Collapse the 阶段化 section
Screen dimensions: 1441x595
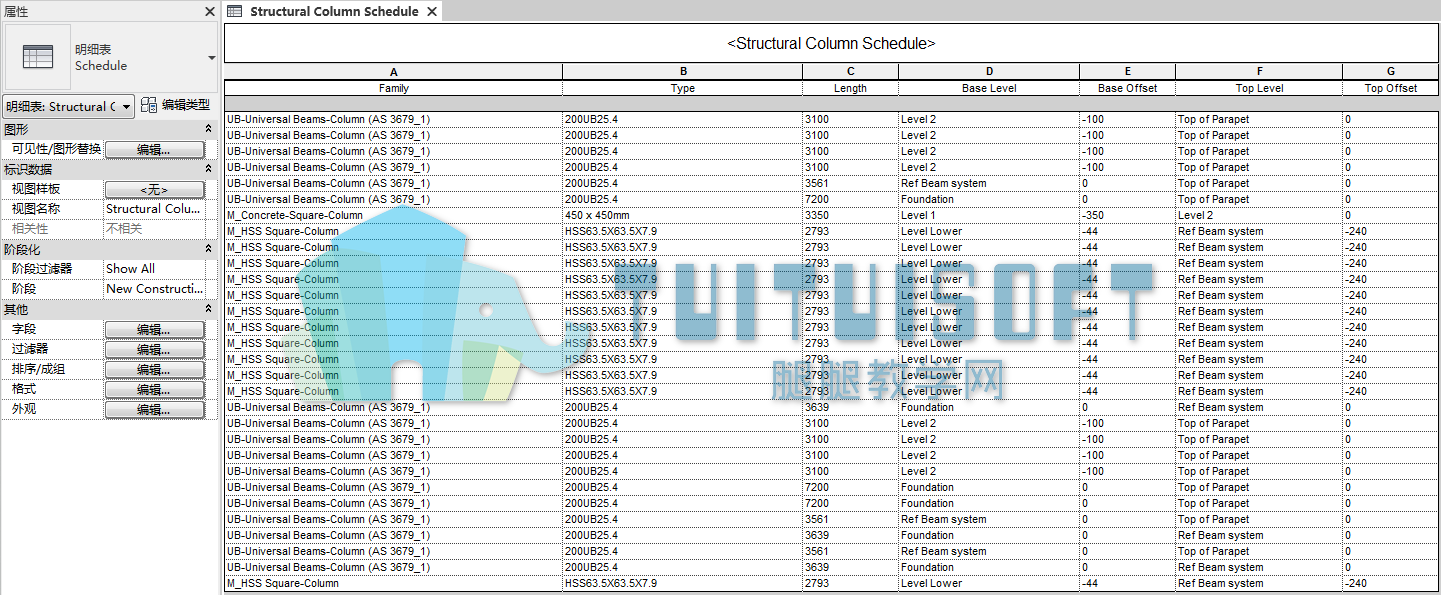(x=208, y=249)
